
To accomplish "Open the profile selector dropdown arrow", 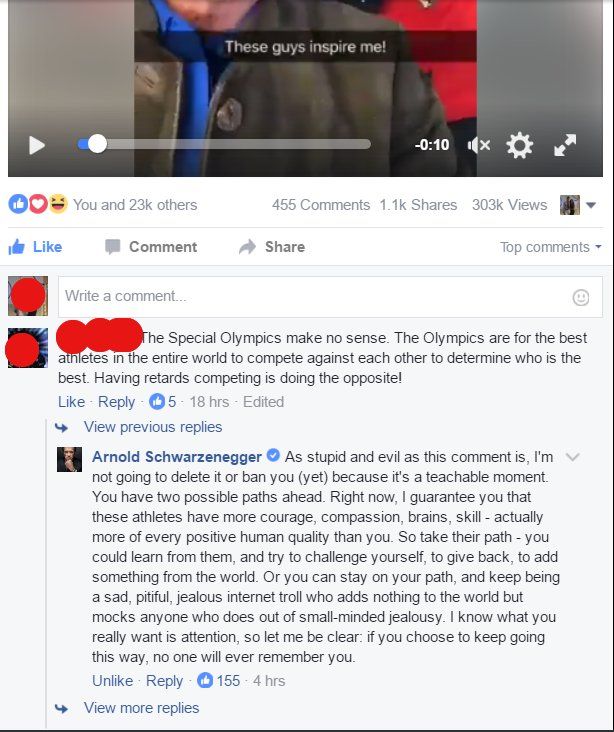I will pos(591,205).
